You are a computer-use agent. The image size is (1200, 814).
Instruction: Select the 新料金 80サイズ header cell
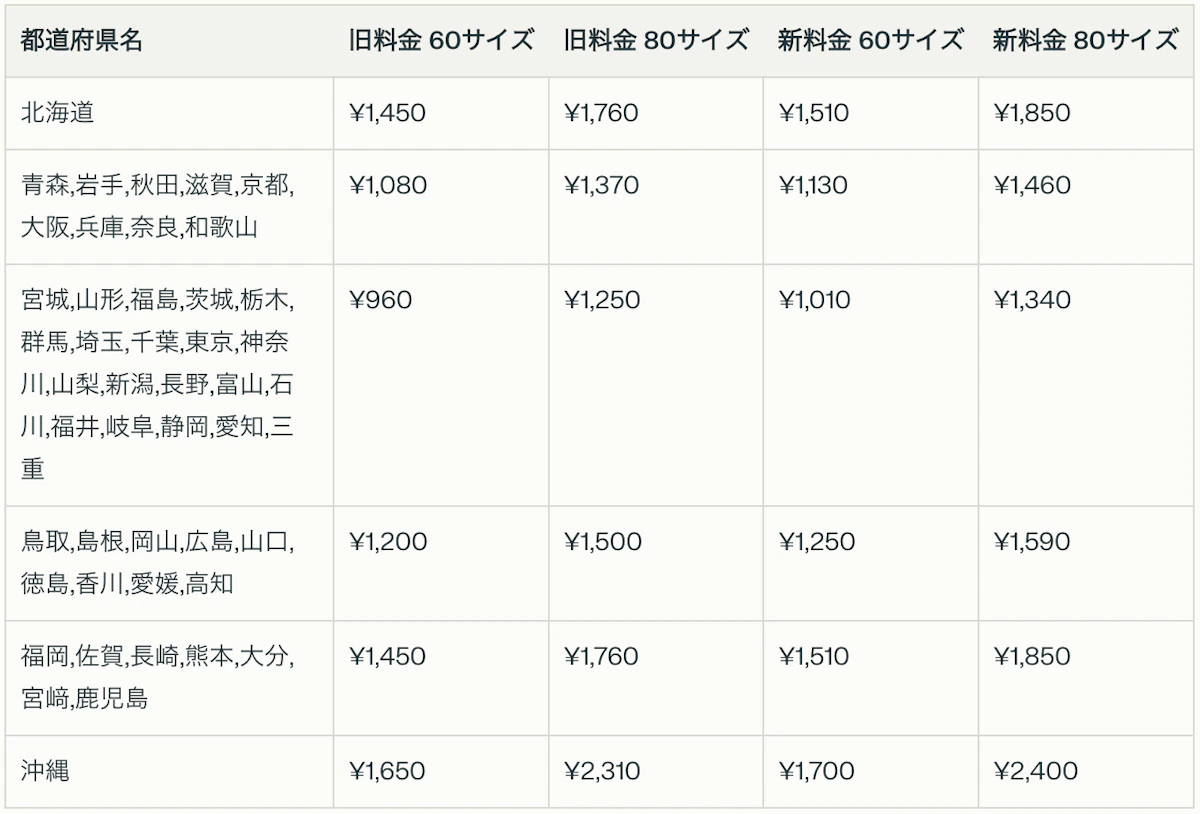click(x=1085, y=40)
